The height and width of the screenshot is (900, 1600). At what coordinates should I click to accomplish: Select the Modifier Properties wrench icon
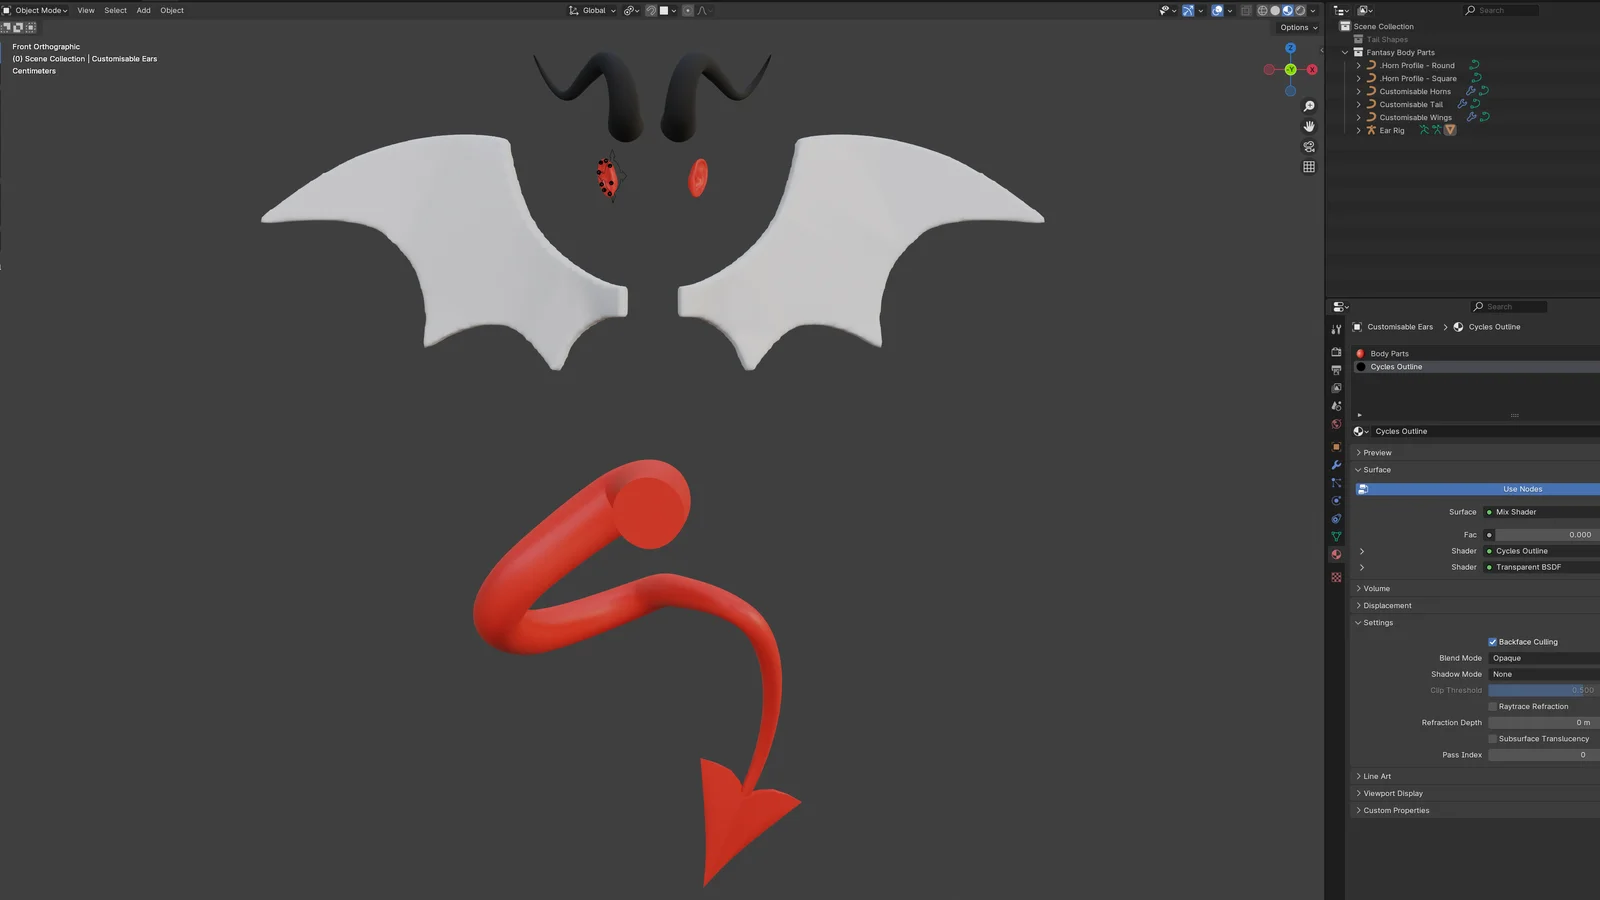[1336, 466]
